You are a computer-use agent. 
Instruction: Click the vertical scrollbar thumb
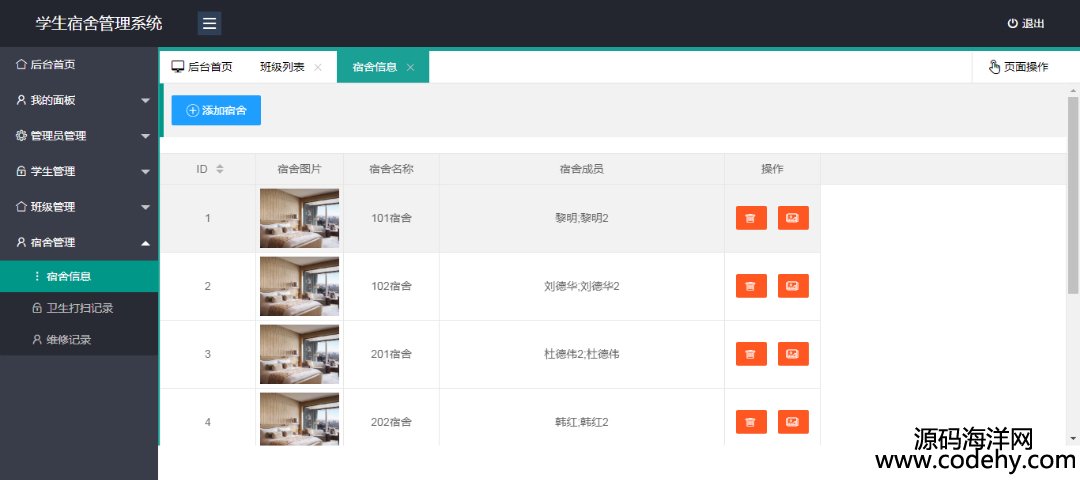tap(1072, 195)
